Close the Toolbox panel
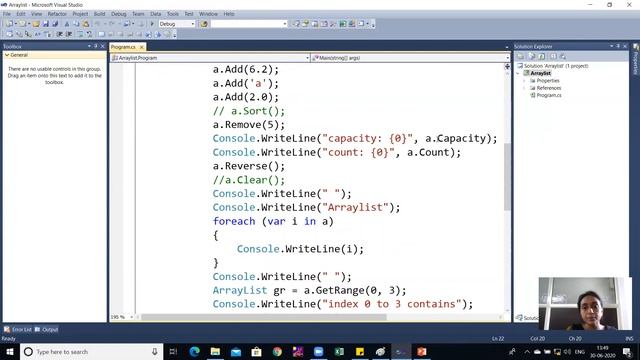Screen dimensions: 640x360 coord(102,46)
